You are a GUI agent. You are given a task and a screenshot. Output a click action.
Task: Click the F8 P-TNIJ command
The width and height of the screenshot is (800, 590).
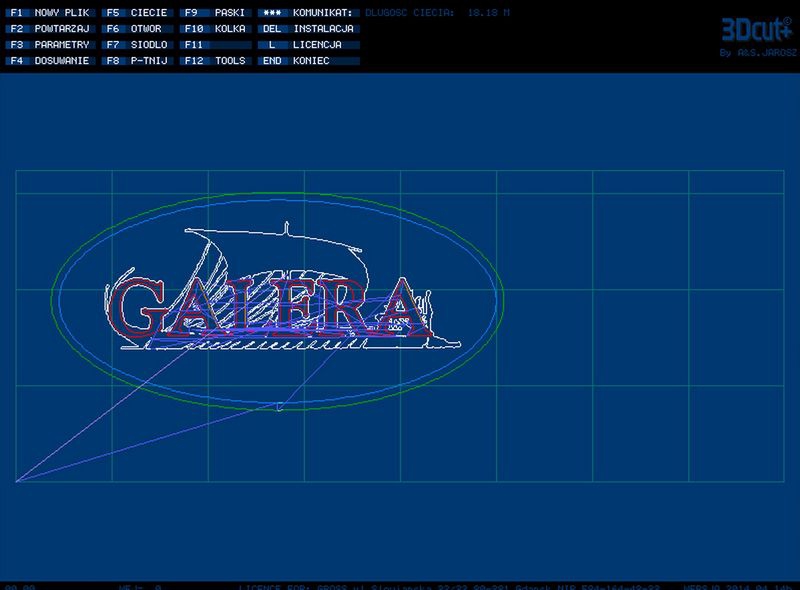tap(137, 61)
